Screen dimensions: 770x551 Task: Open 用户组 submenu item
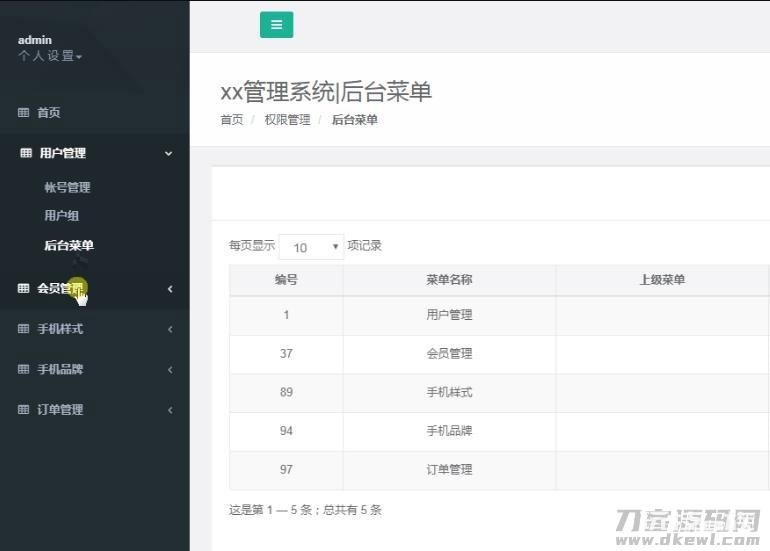point(61,215)
